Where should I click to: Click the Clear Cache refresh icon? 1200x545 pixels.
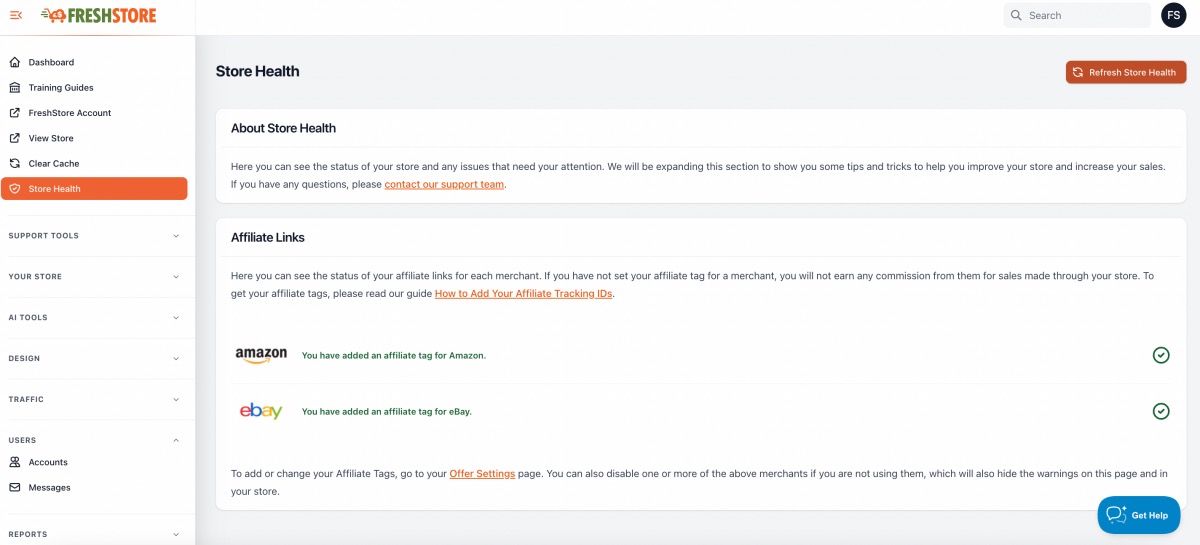15,163
